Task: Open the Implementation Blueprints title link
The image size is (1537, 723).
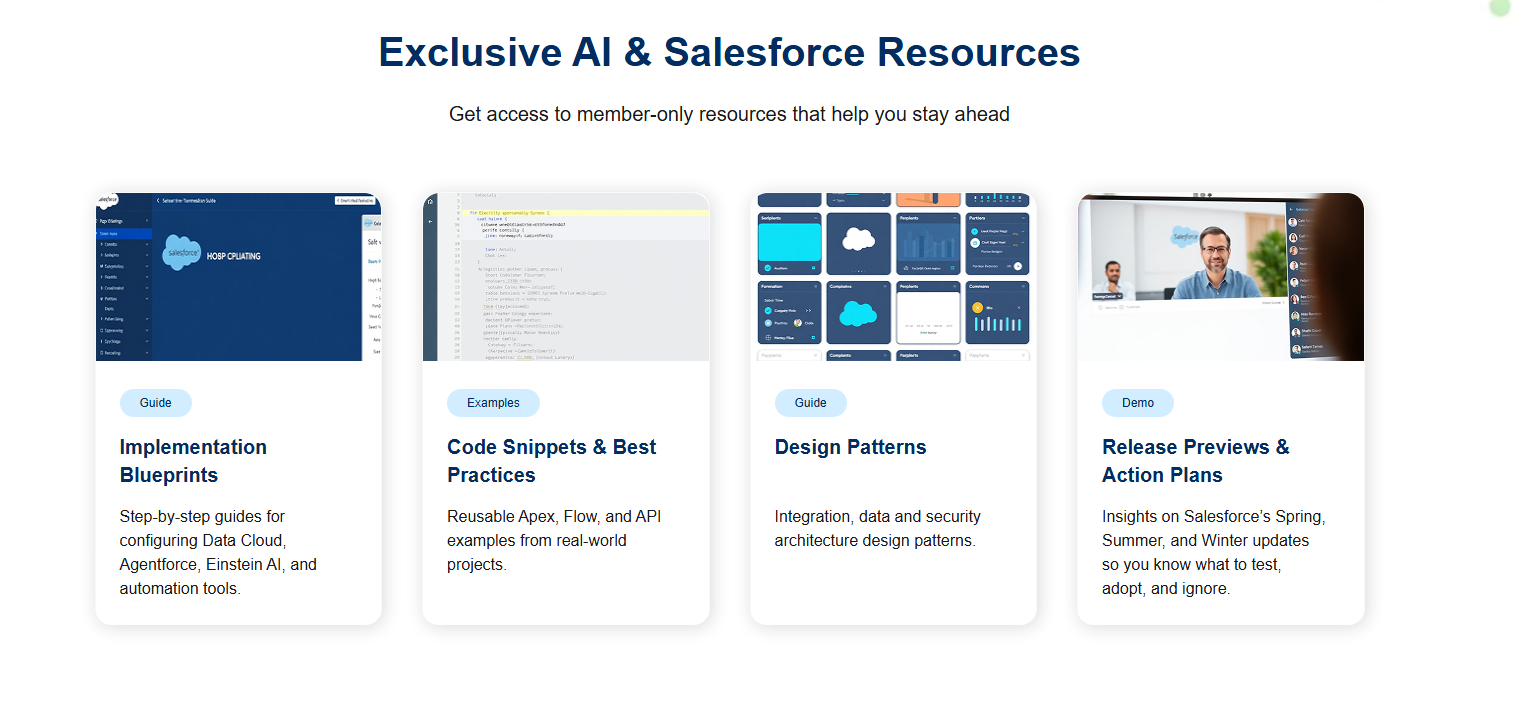Action: click(x=193, y=461)
